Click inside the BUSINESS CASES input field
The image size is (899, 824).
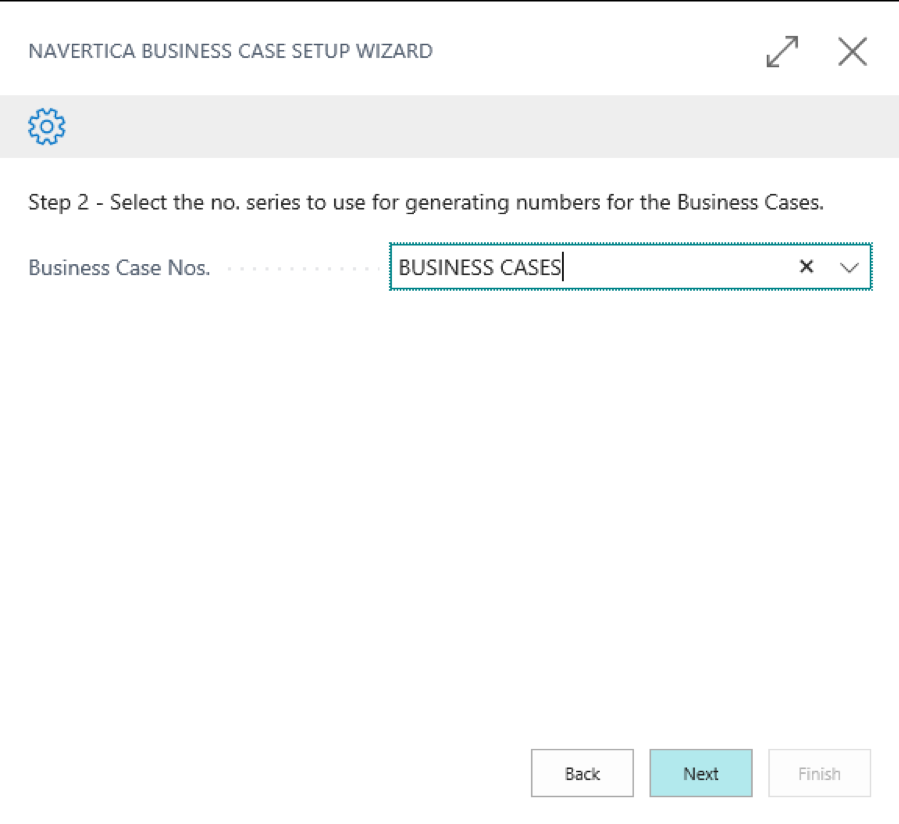(591, 267)
